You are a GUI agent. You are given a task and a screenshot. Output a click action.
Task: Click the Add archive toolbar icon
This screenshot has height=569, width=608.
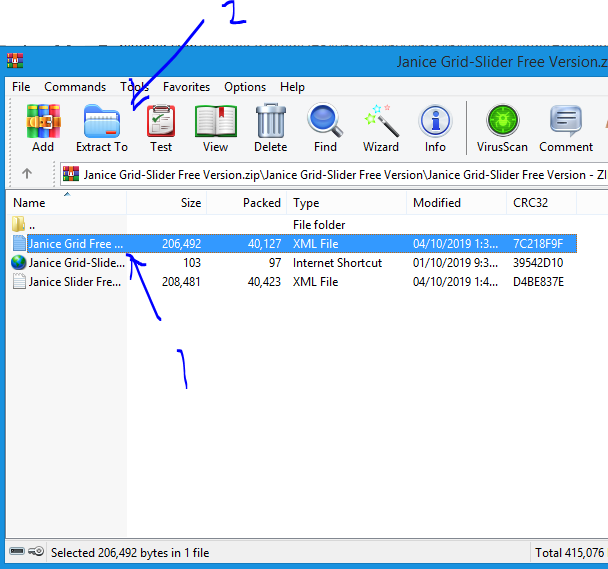point(43,121)
